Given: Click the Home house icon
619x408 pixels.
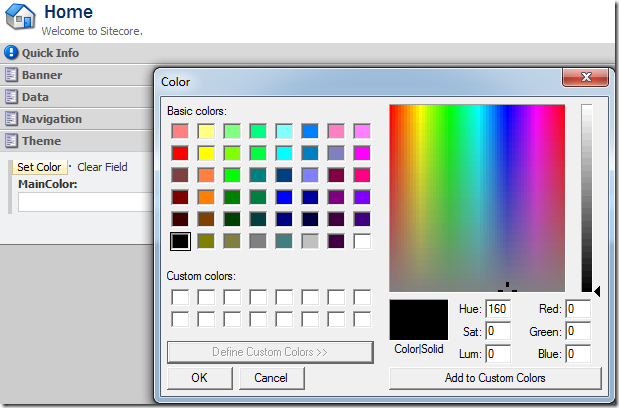Looking at the screenshot, I should 20,18.
